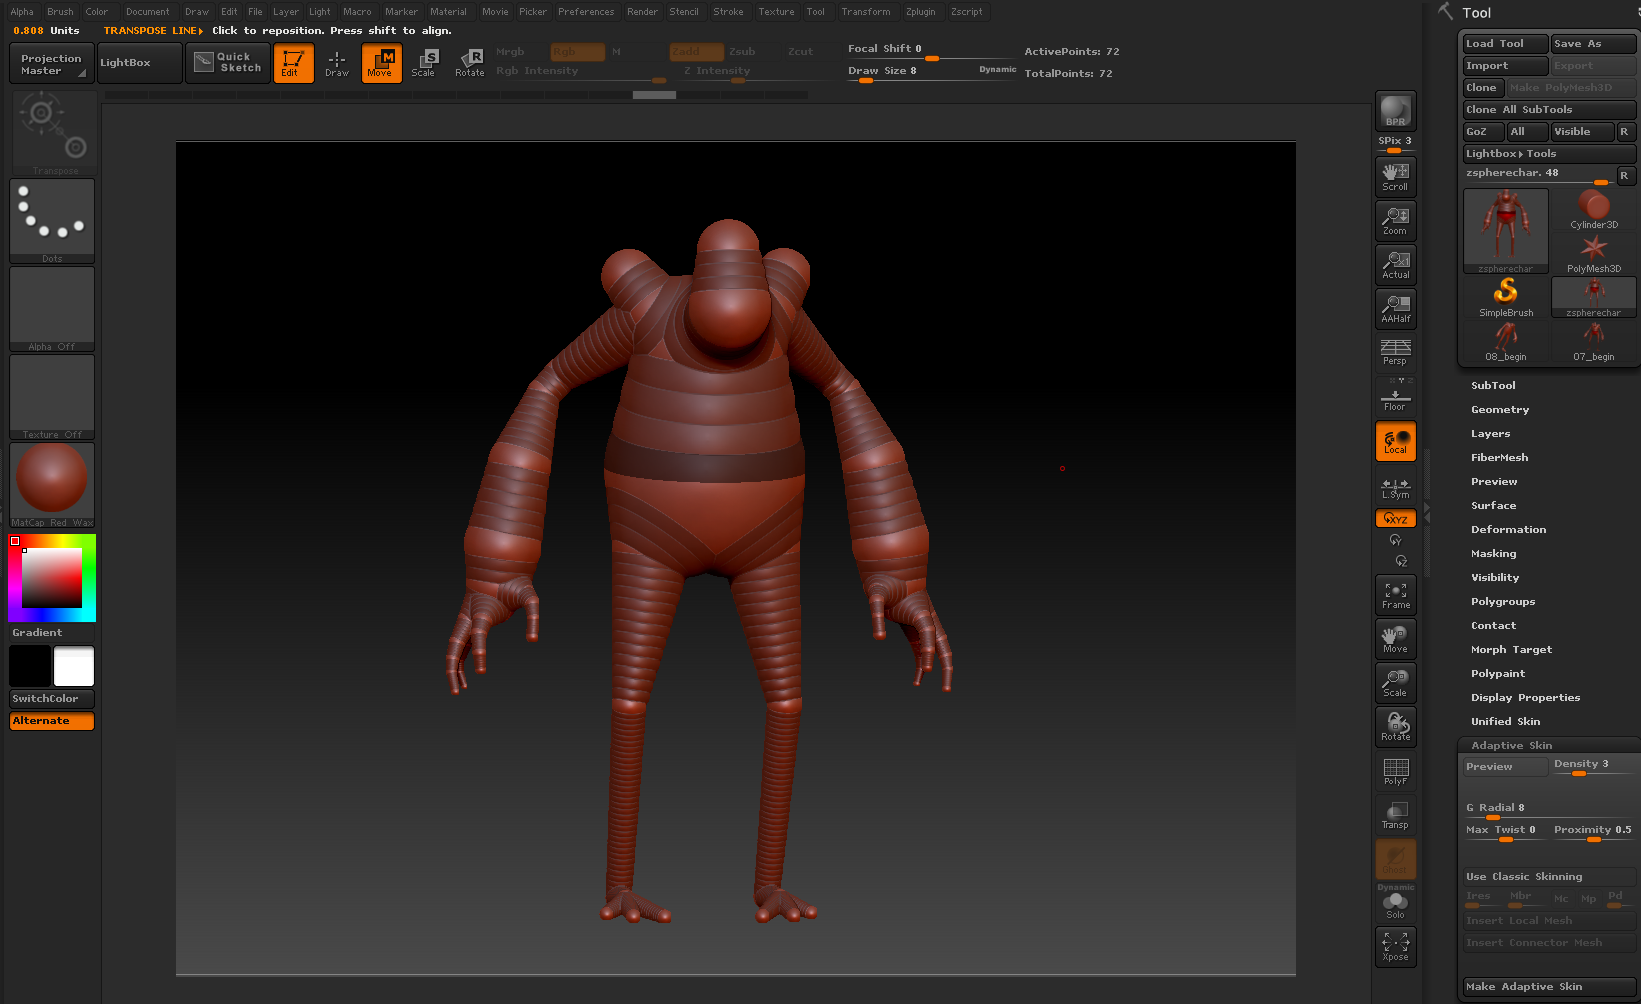Open the Preferences menu
The height and width of the screenshot is (1004, 1641).
[x=586, y=11]
